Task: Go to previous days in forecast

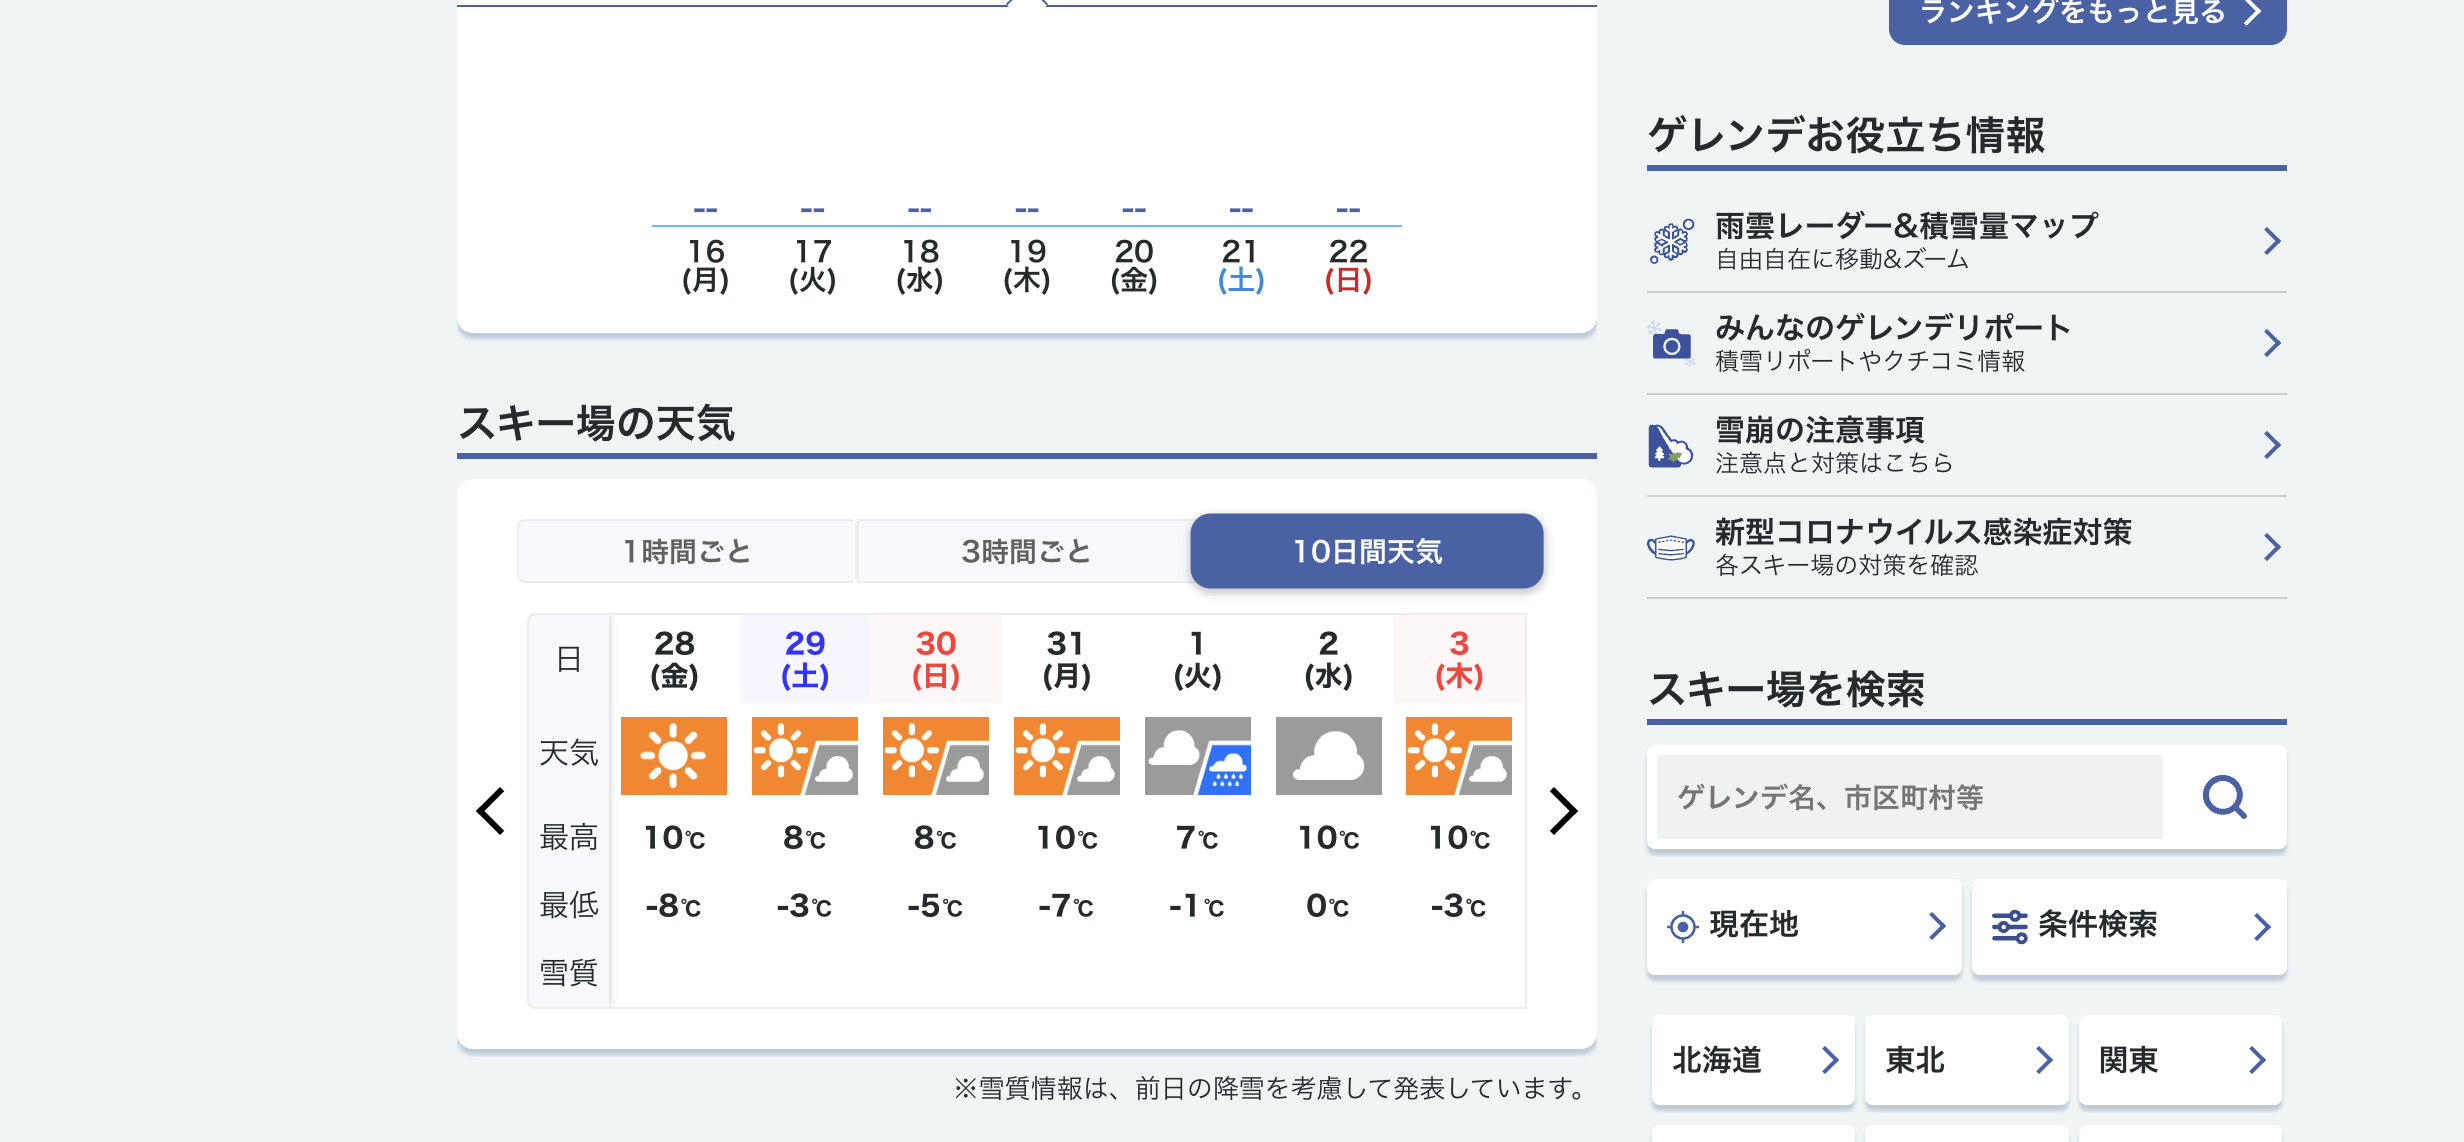Action: coord(491,810)
